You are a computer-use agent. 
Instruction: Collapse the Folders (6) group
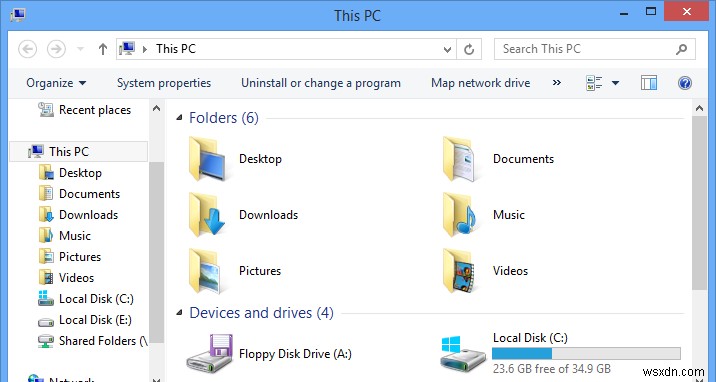coord(179,118)
